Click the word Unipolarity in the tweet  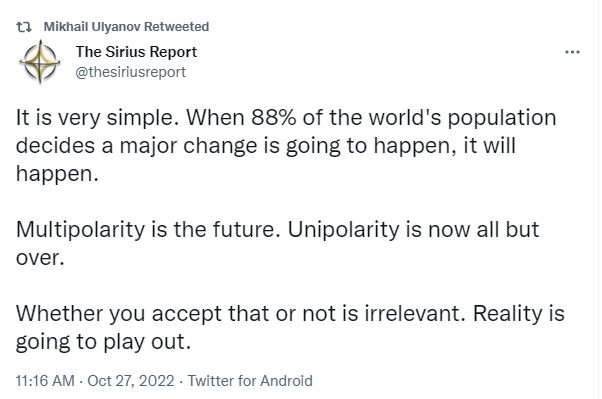pyautogui.click(x=344, y=230)
